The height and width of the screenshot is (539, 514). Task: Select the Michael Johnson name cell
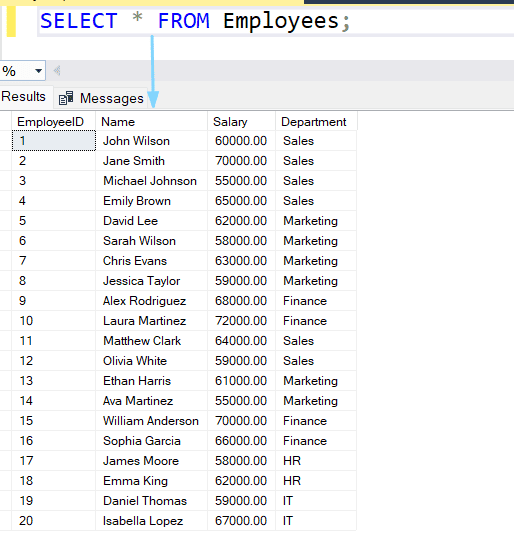[x=152, y=181]
